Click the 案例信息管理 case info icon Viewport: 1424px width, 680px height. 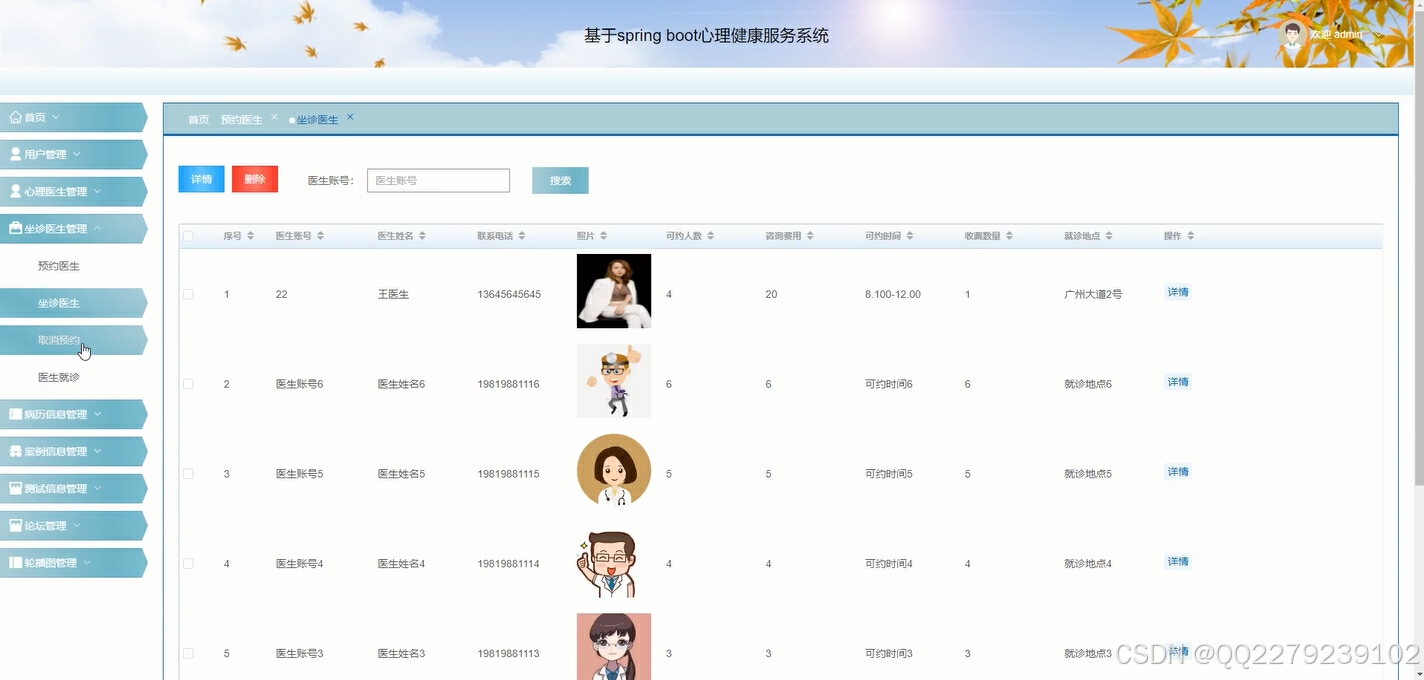(14, 450)
